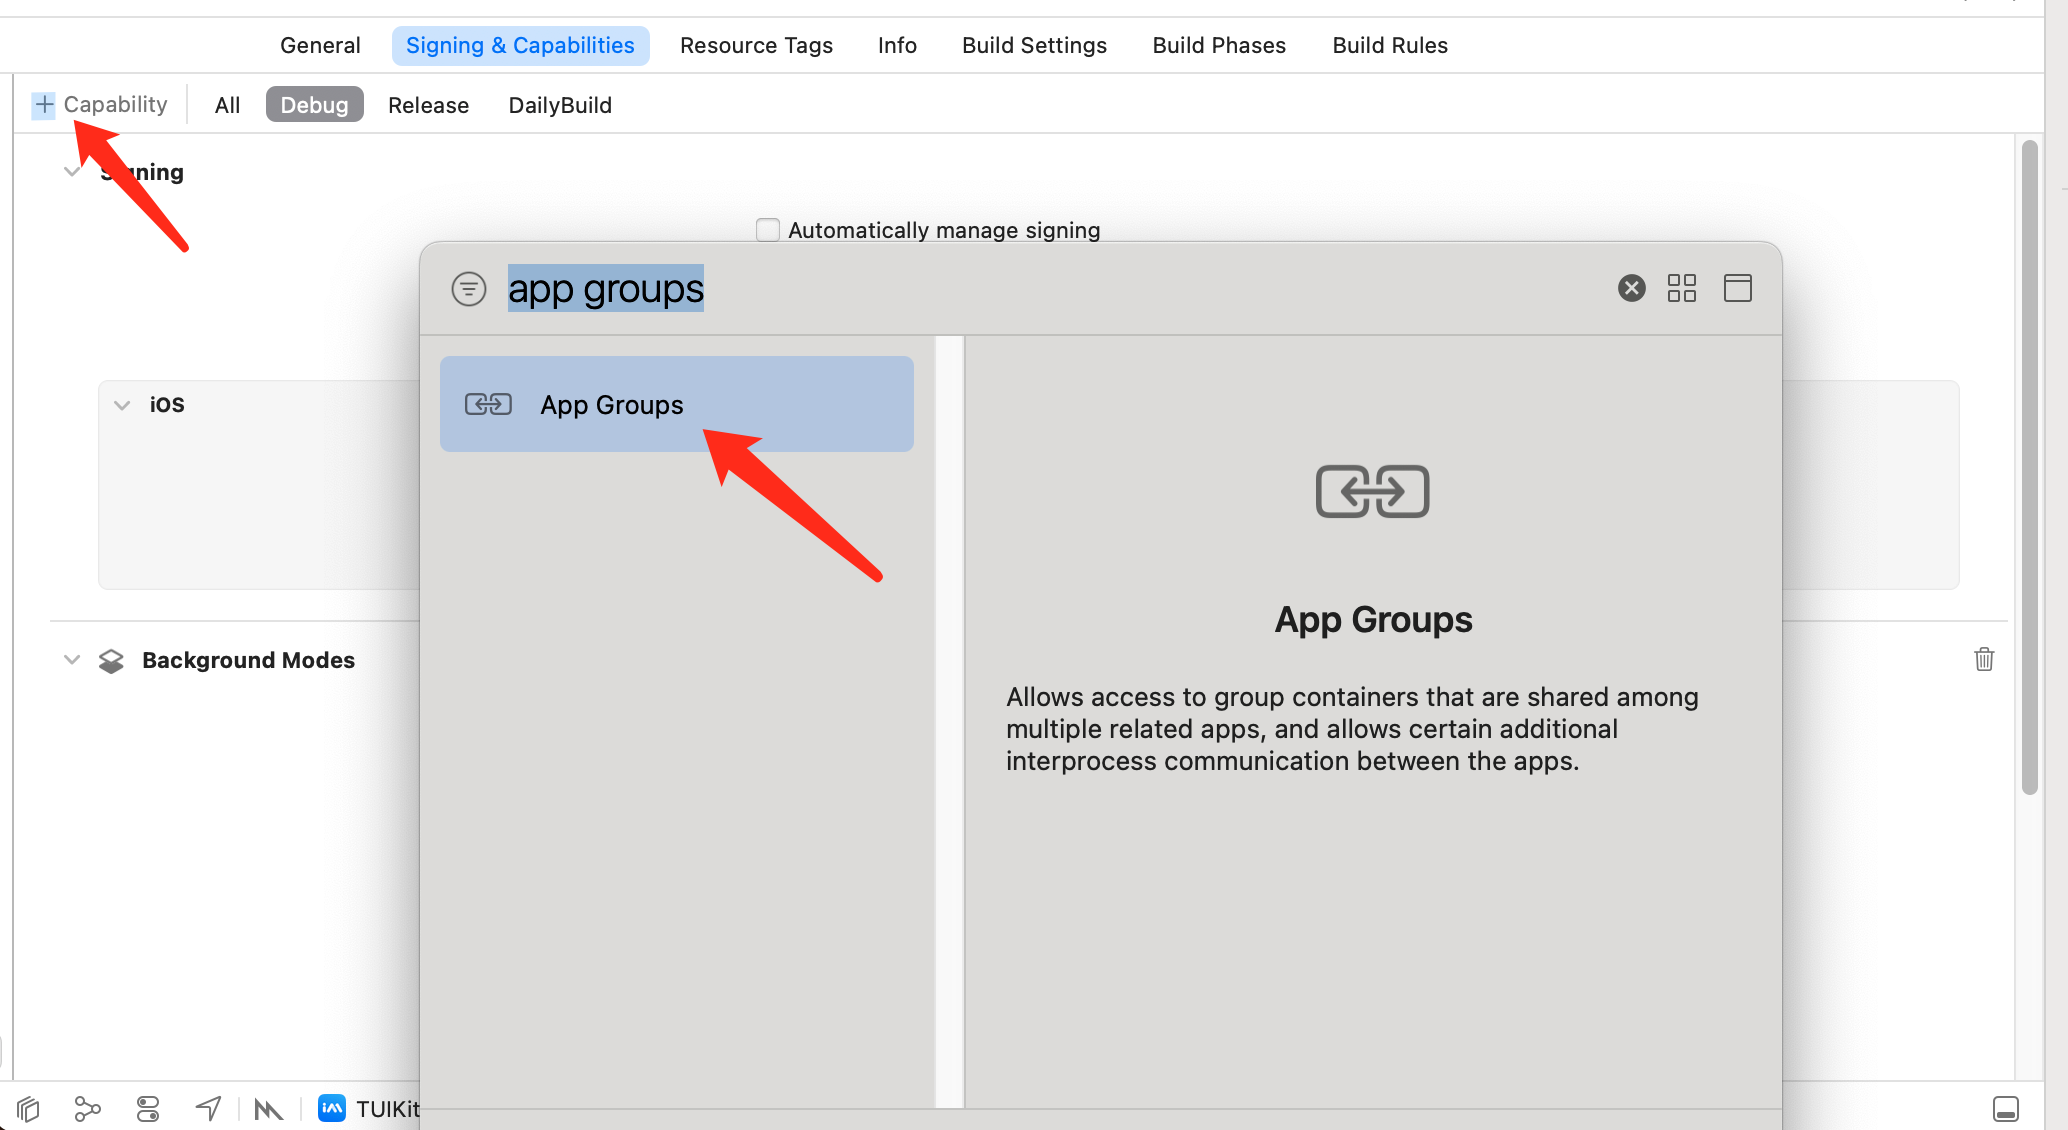Click the simulate location arrow icon

pos(208,1108)
